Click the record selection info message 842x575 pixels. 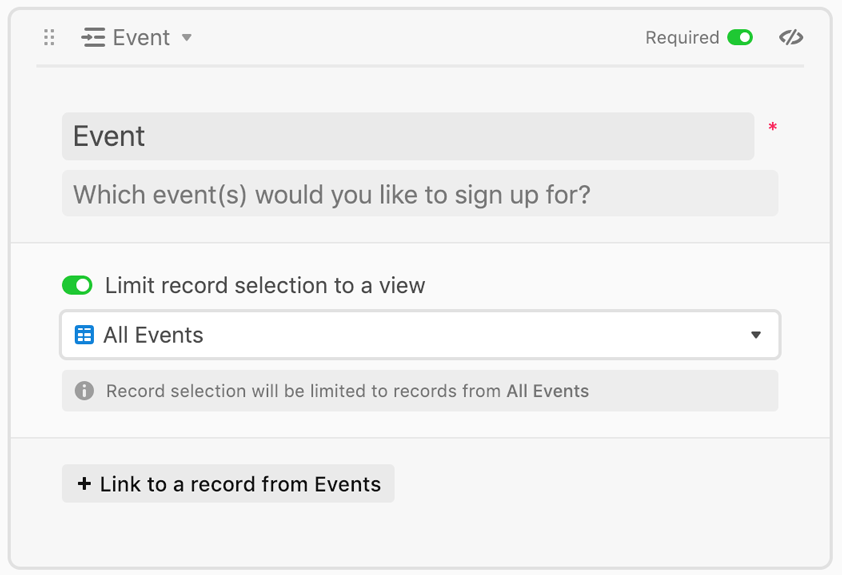point(420,391)
